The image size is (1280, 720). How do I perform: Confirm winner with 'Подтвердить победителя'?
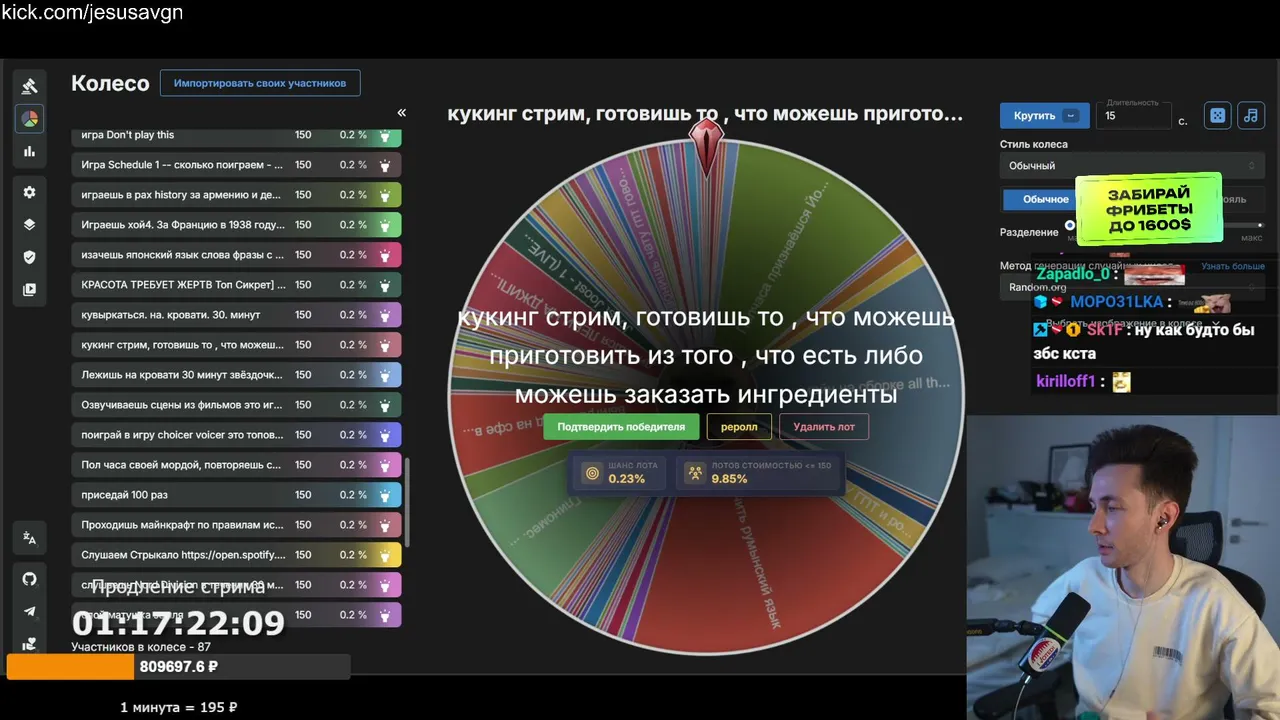[x=621, y=427]
